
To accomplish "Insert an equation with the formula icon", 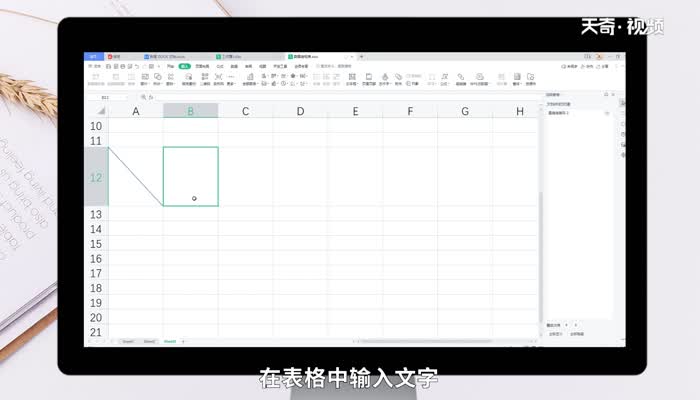I will pos(445,79).
